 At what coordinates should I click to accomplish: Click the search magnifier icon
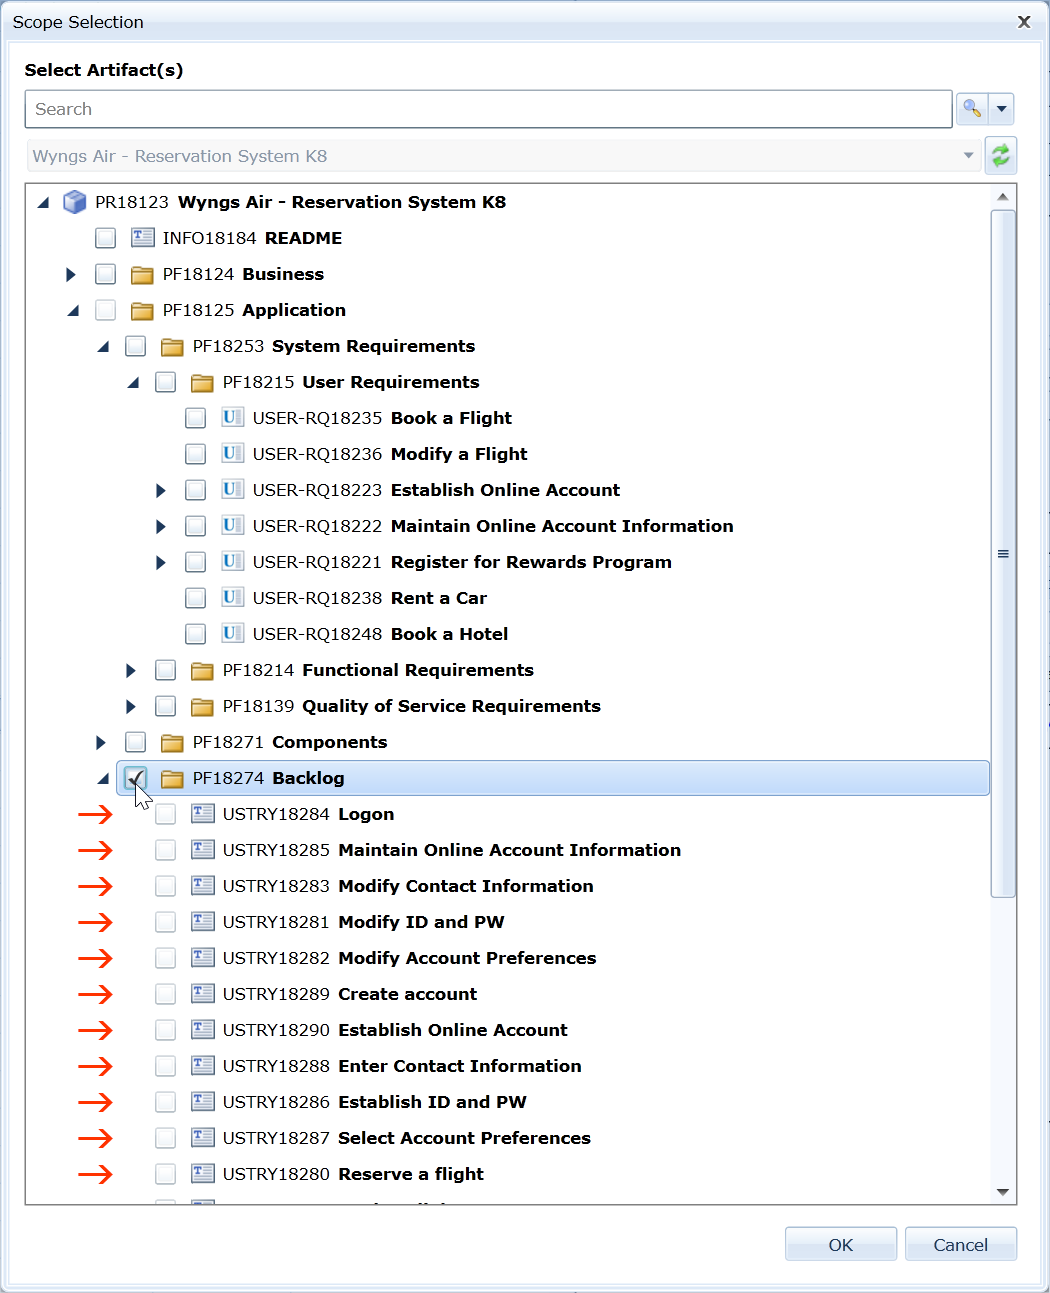[971, 109]
